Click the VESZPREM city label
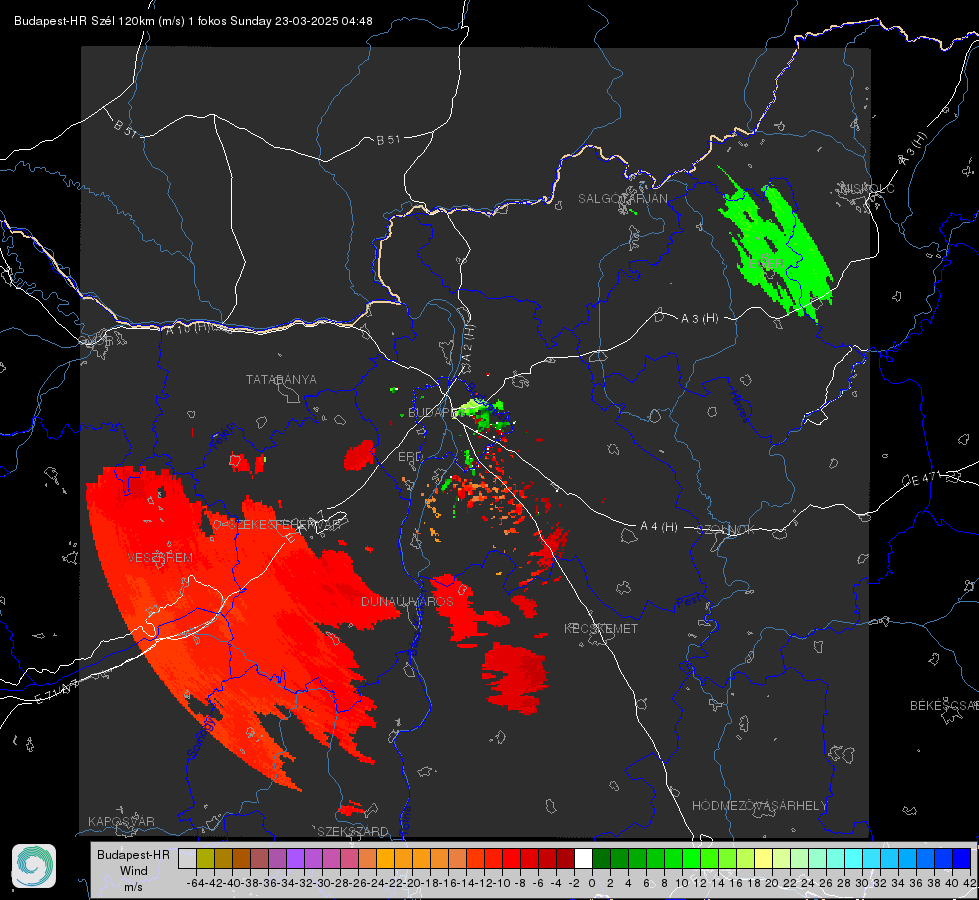The width and height of the screenshot is (979, 900). pos(160,557)
